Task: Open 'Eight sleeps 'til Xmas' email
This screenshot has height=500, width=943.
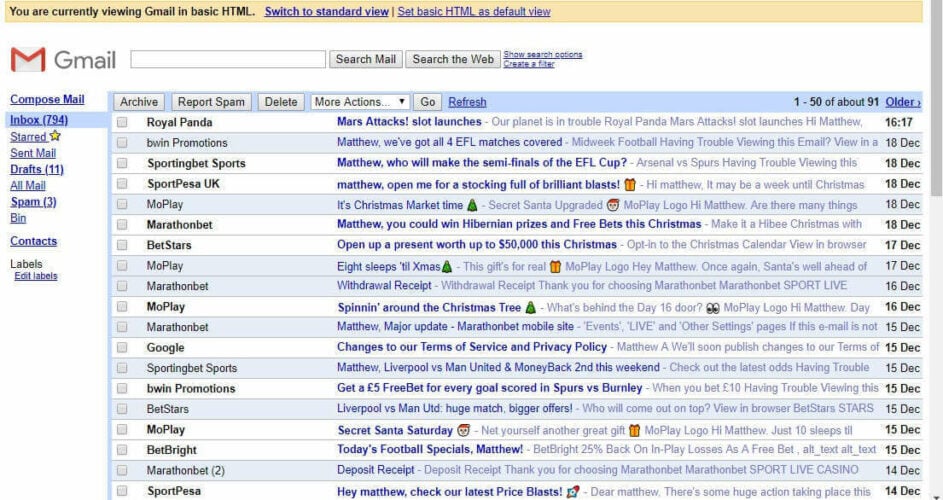Action: [395, 266]
